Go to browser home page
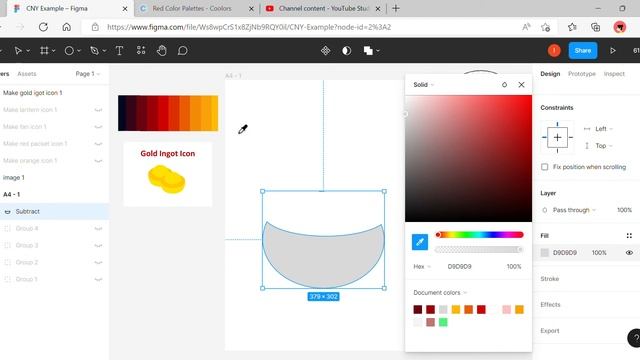The image size is (640, 360). [x=67, y=27]
